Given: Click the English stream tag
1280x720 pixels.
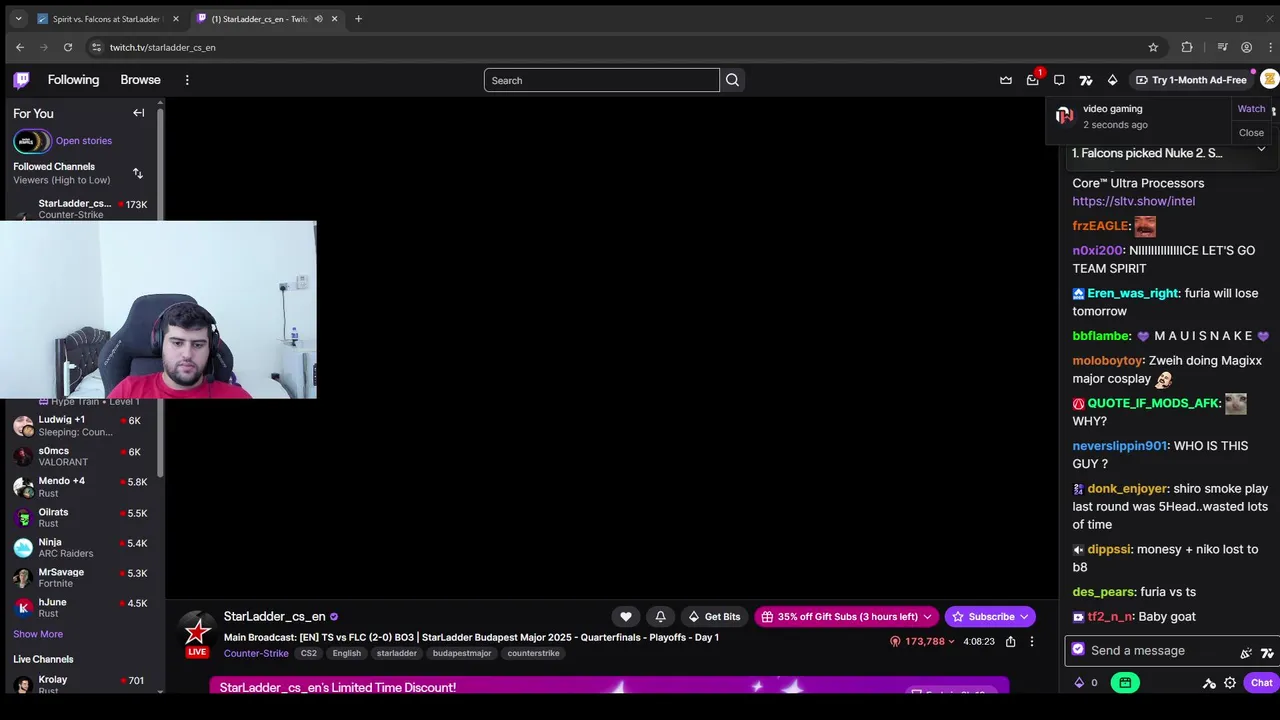Looking at the screenshot, I should click(x=347, y=653).
